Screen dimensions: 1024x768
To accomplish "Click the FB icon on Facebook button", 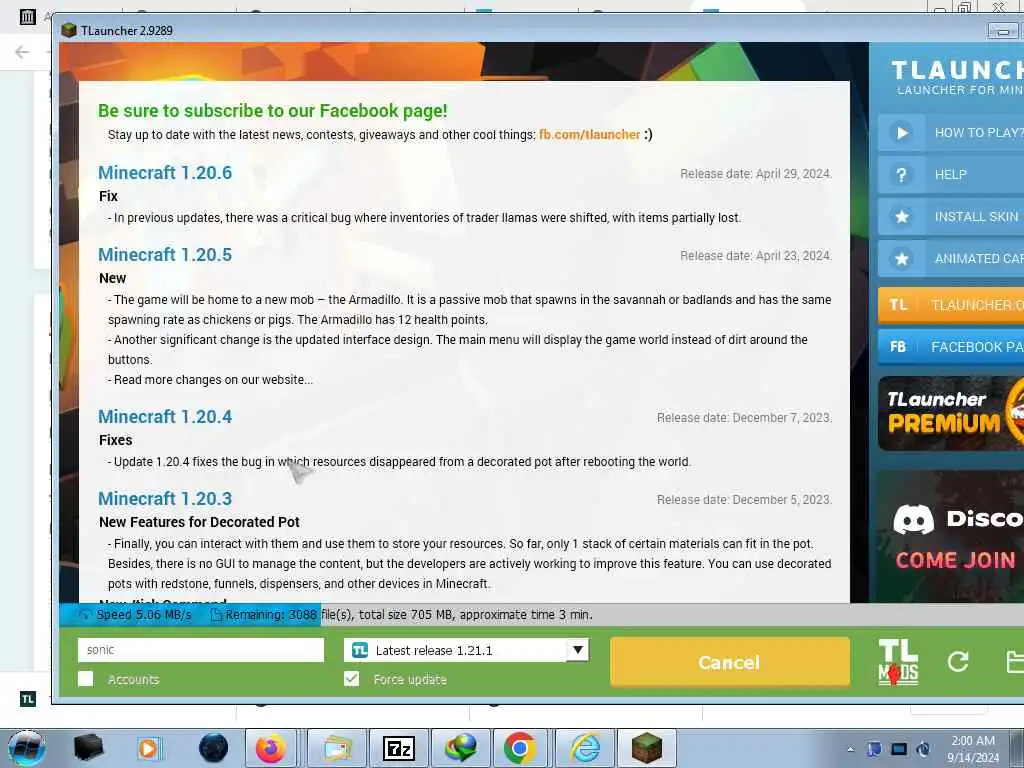I will click(899, 347).
